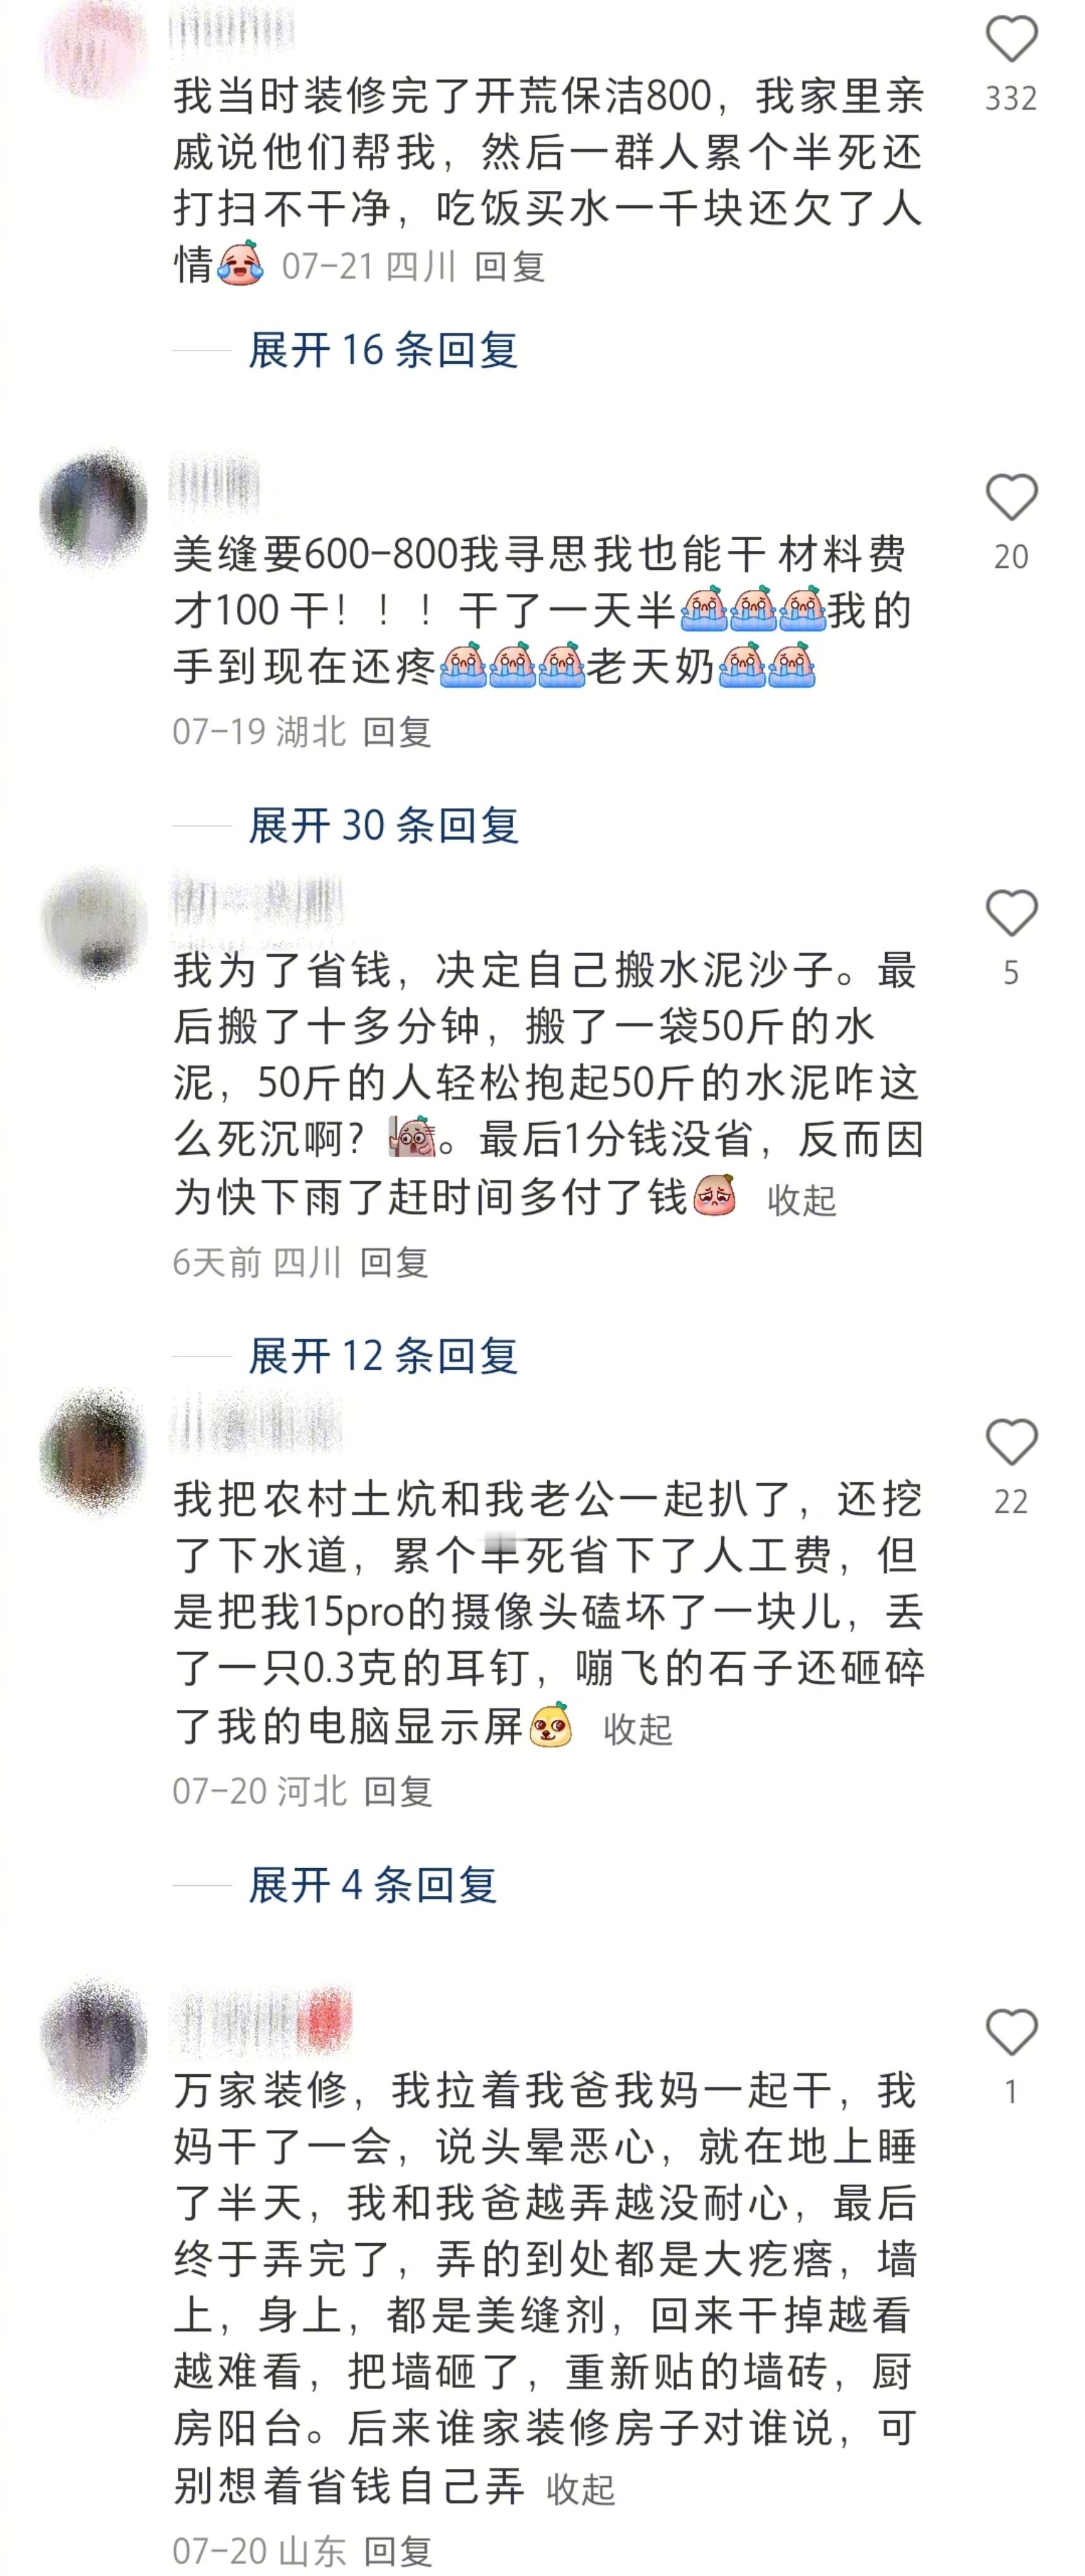
Task: Collapse the 农村土炕 comment with 收起
Action: click(637, 1729)
